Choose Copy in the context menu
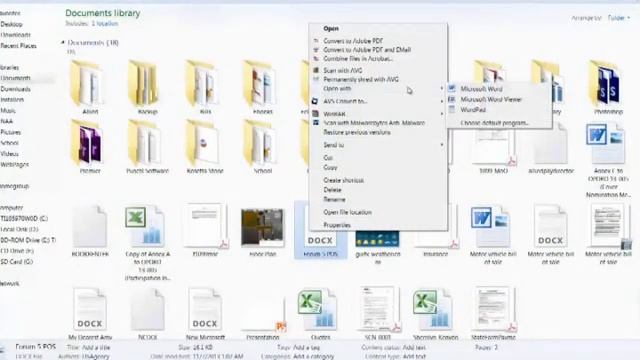 [x=378, y=167]
